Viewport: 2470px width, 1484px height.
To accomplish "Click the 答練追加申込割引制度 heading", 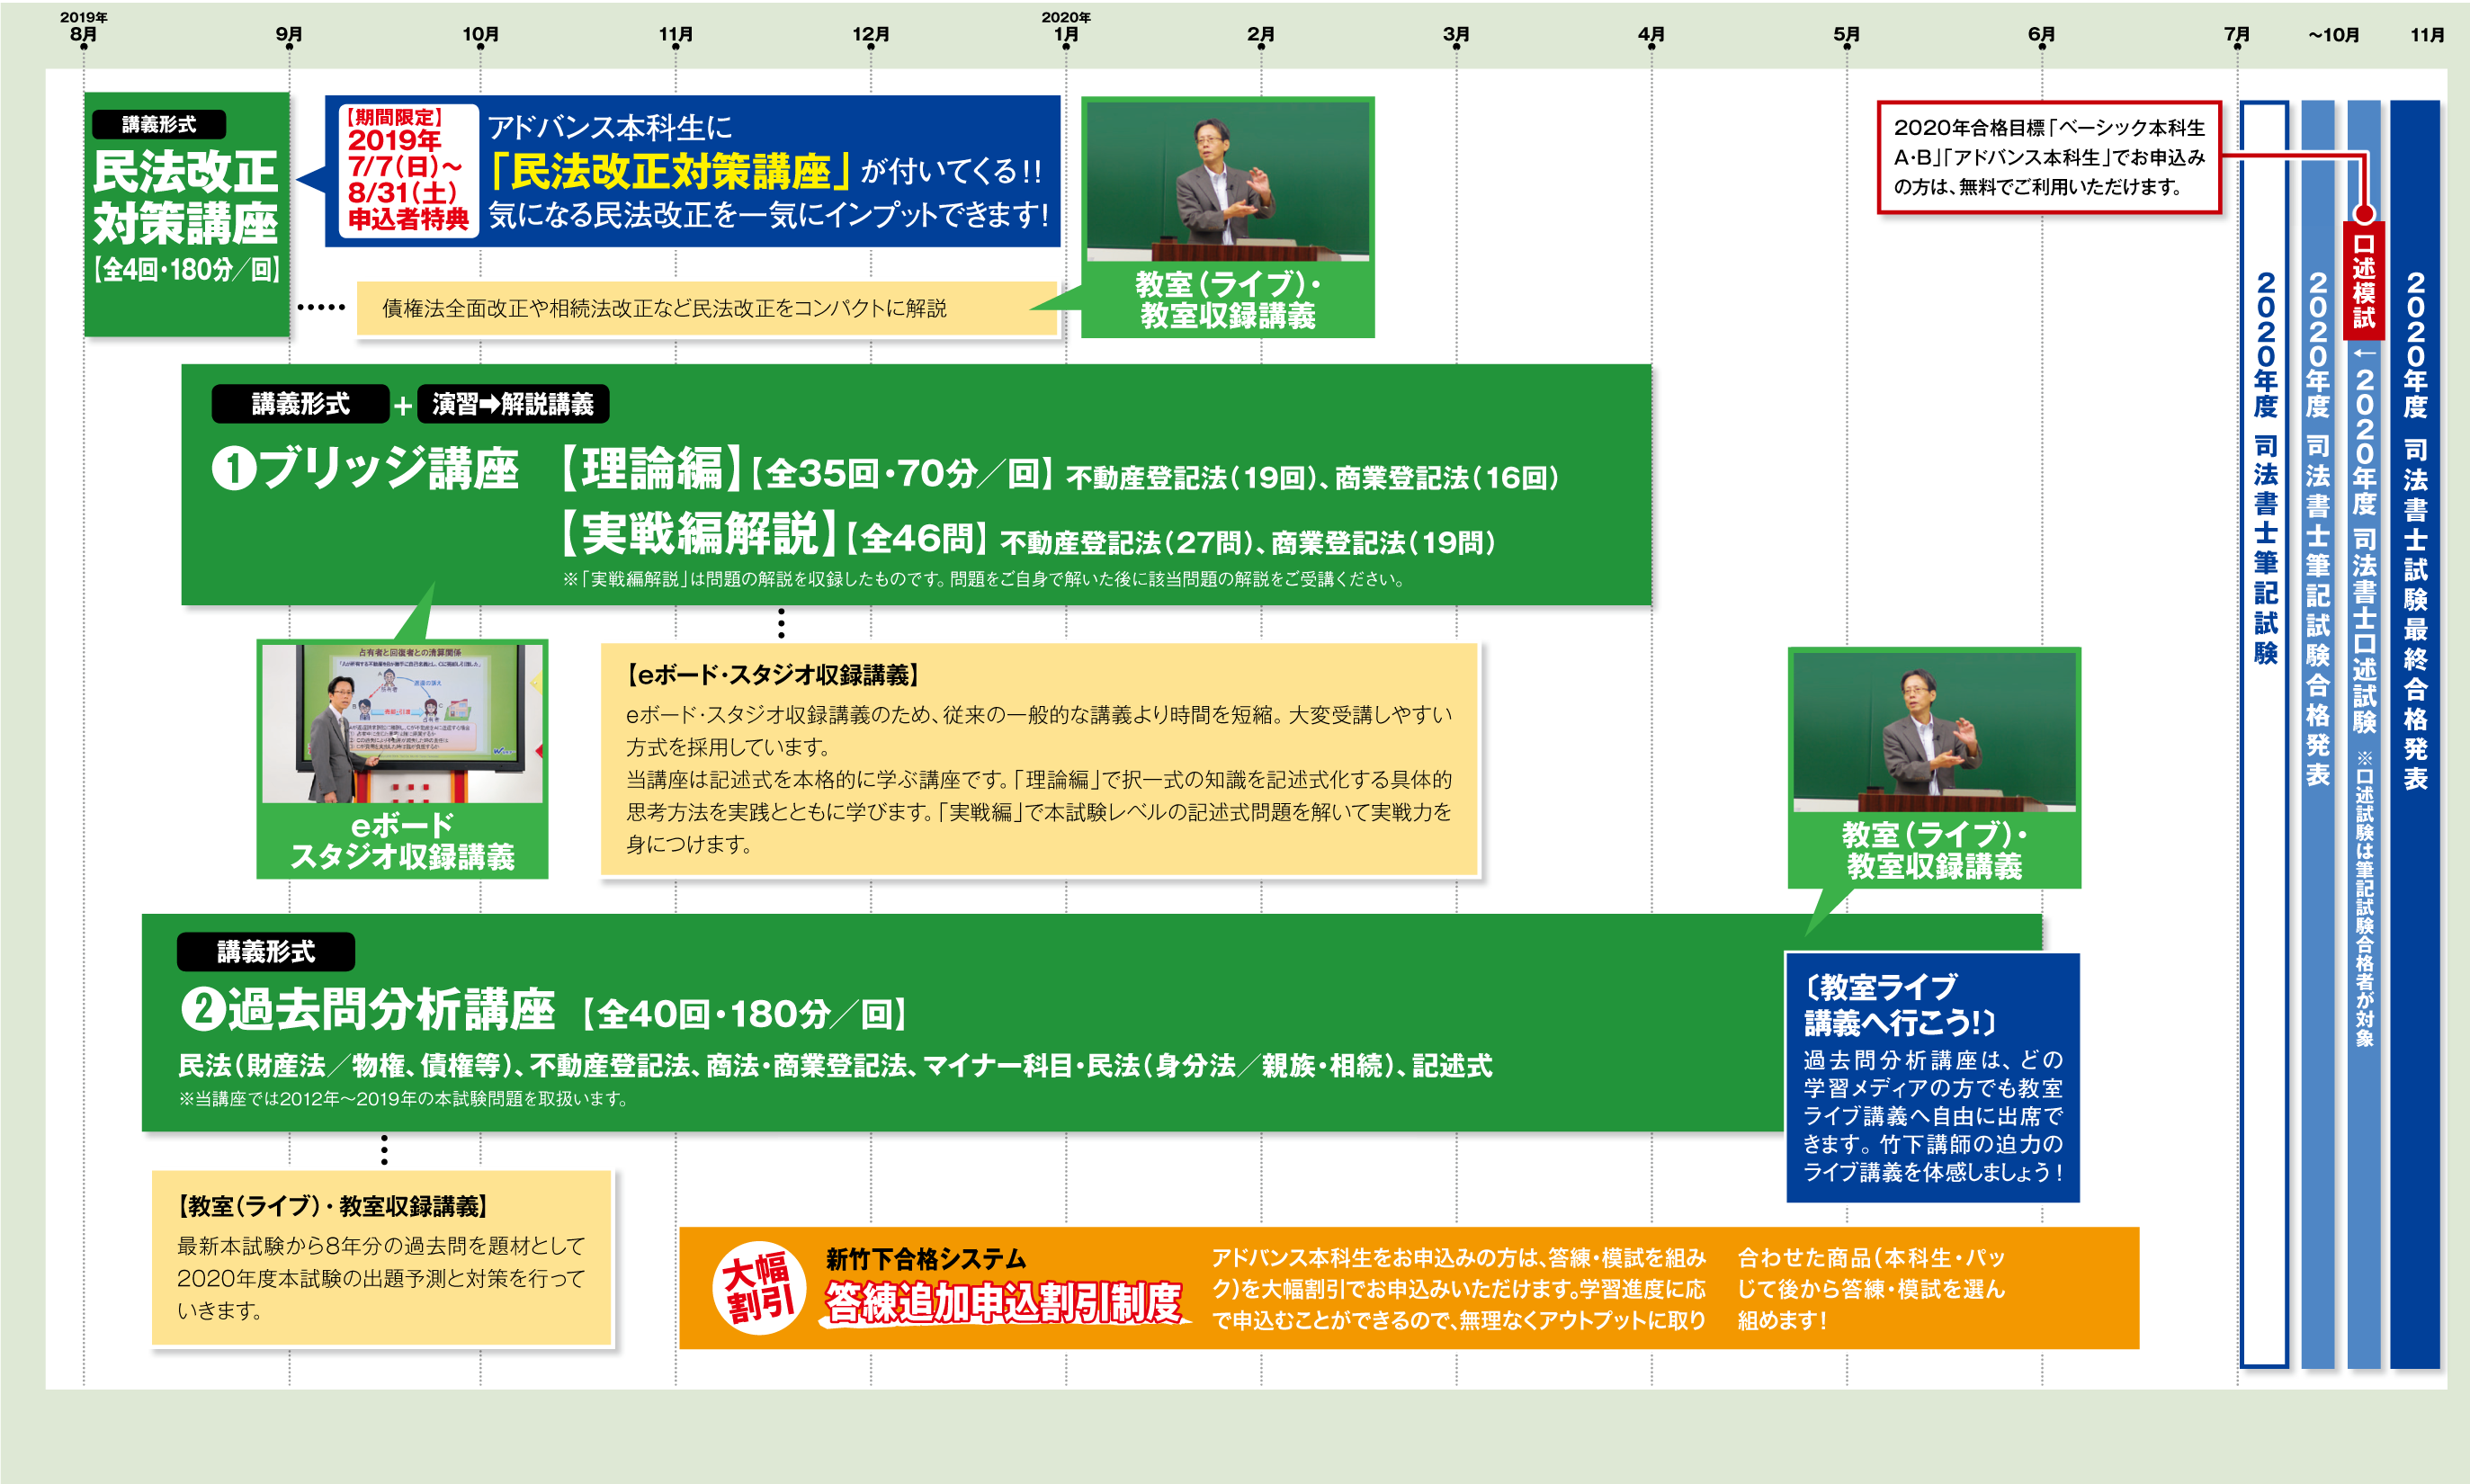I will pyautogui.click(x=1003, y=1303).
